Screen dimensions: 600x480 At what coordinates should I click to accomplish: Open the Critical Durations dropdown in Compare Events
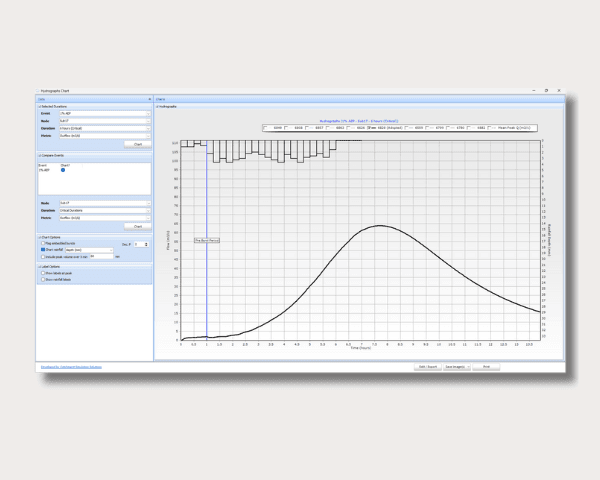[x=105, y=211]
